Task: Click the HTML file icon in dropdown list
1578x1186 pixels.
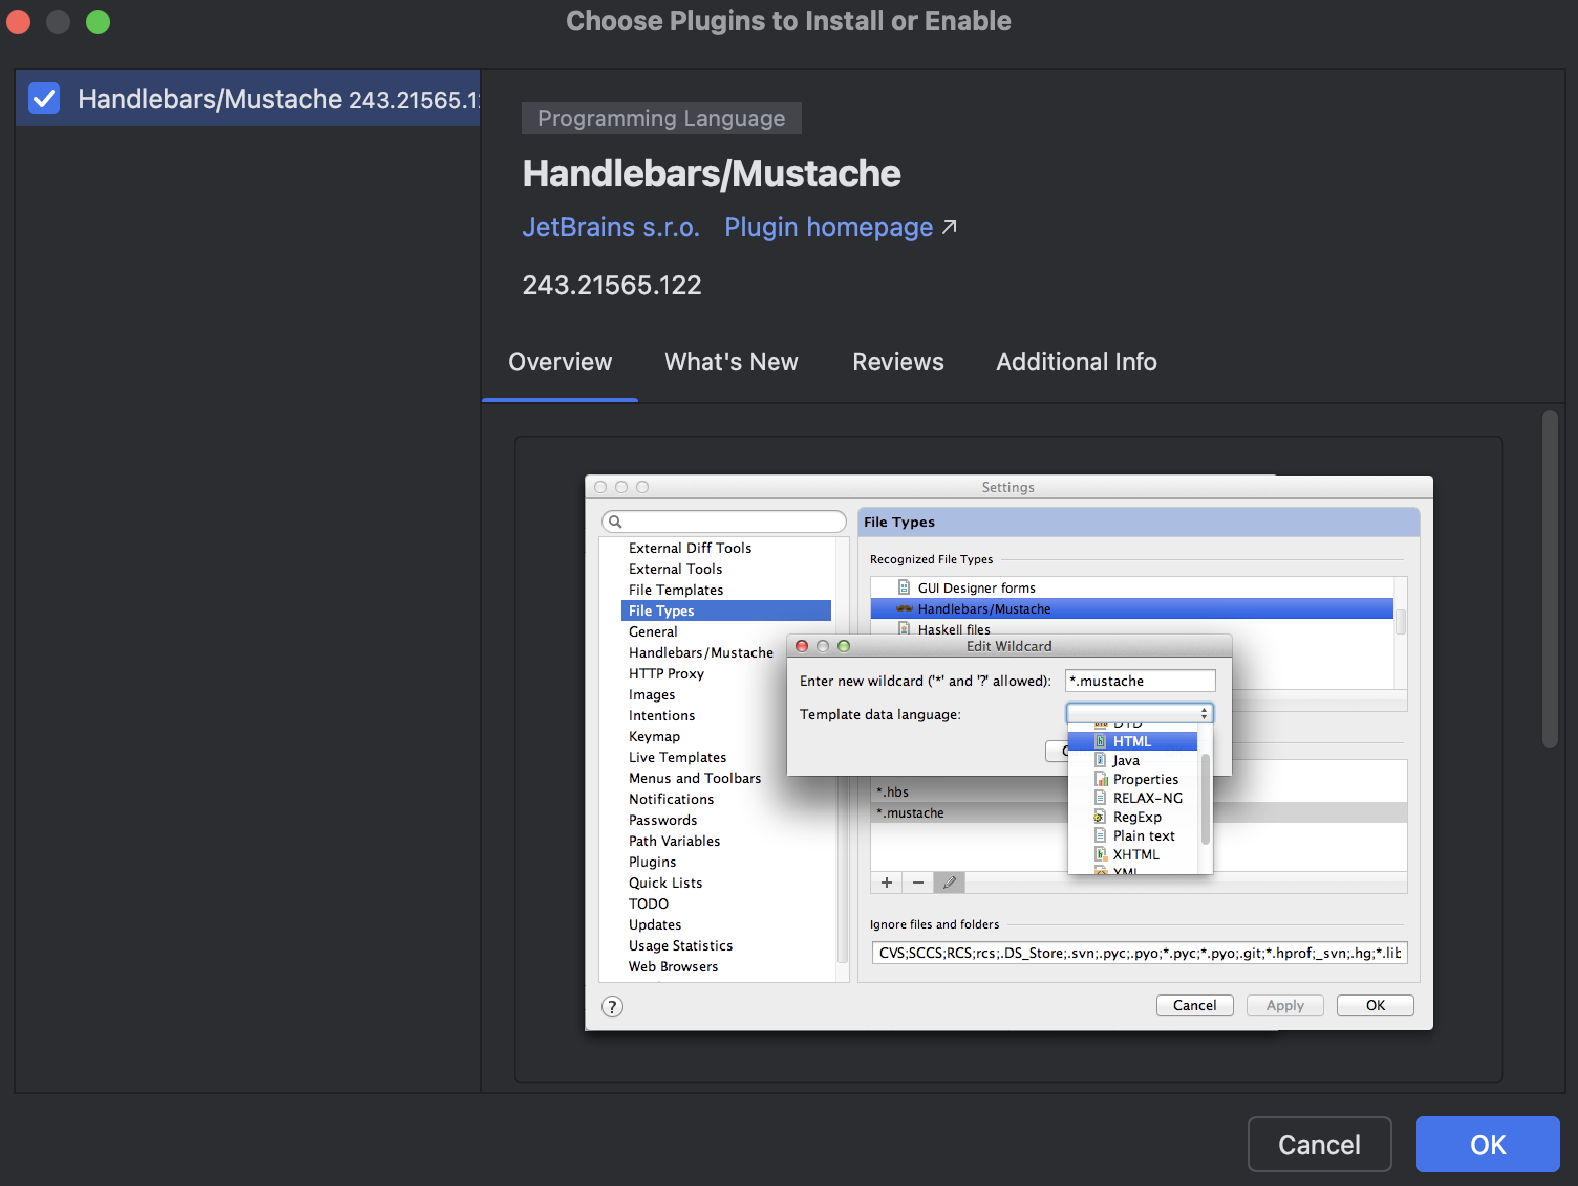Action: [1100, 741]
